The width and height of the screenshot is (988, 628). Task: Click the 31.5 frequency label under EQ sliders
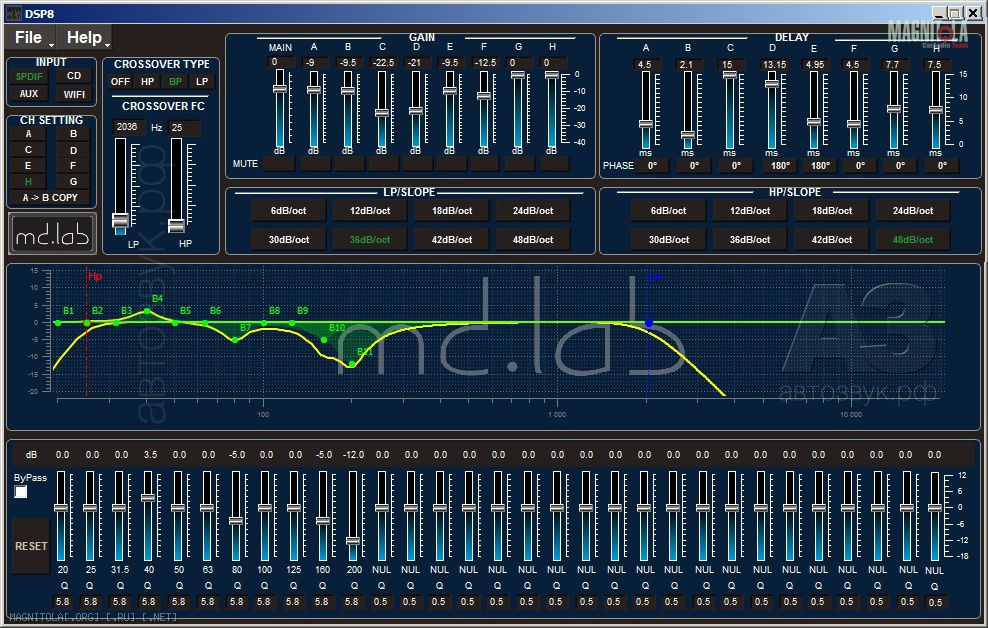(x=120, y=569)
